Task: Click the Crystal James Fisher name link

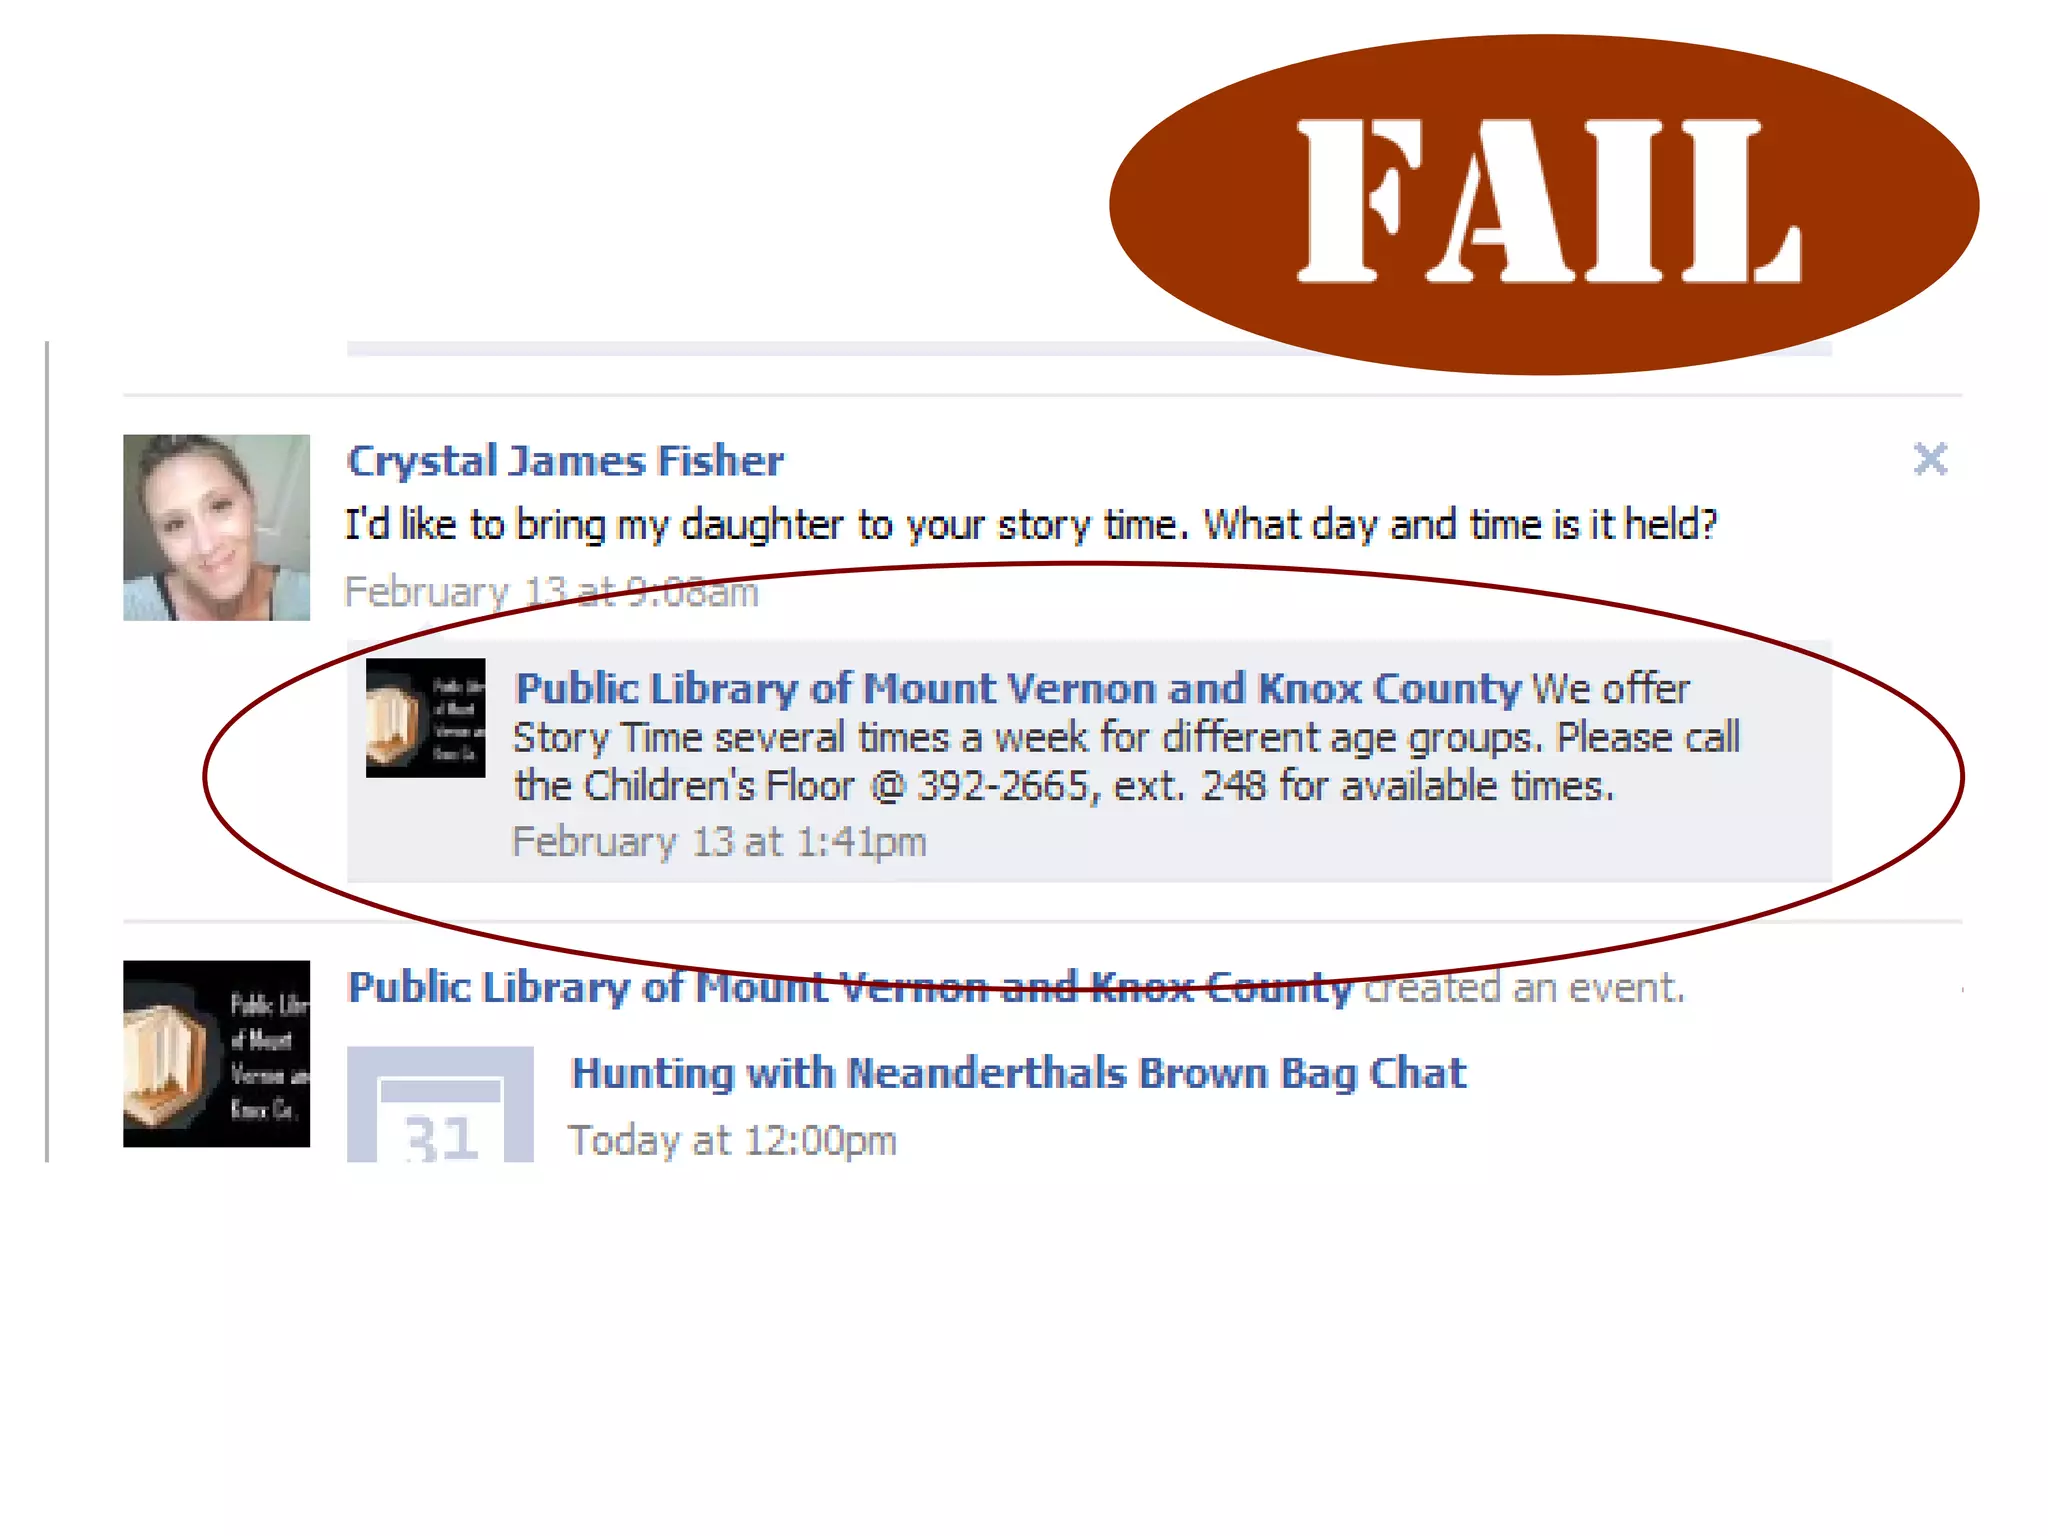Action: point(565,461)
